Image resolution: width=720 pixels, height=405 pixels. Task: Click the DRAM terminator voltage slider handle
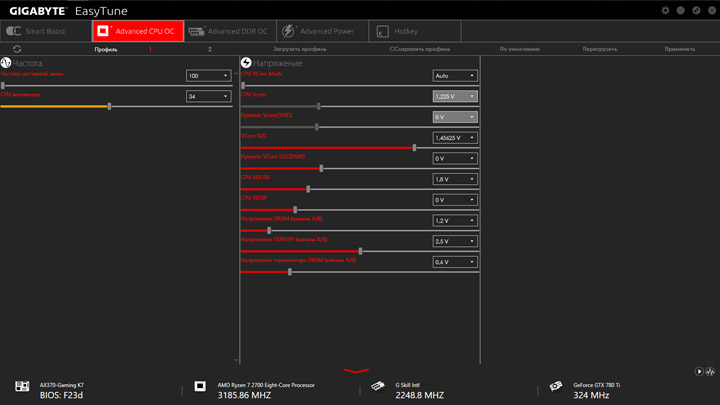click(290, 271)
